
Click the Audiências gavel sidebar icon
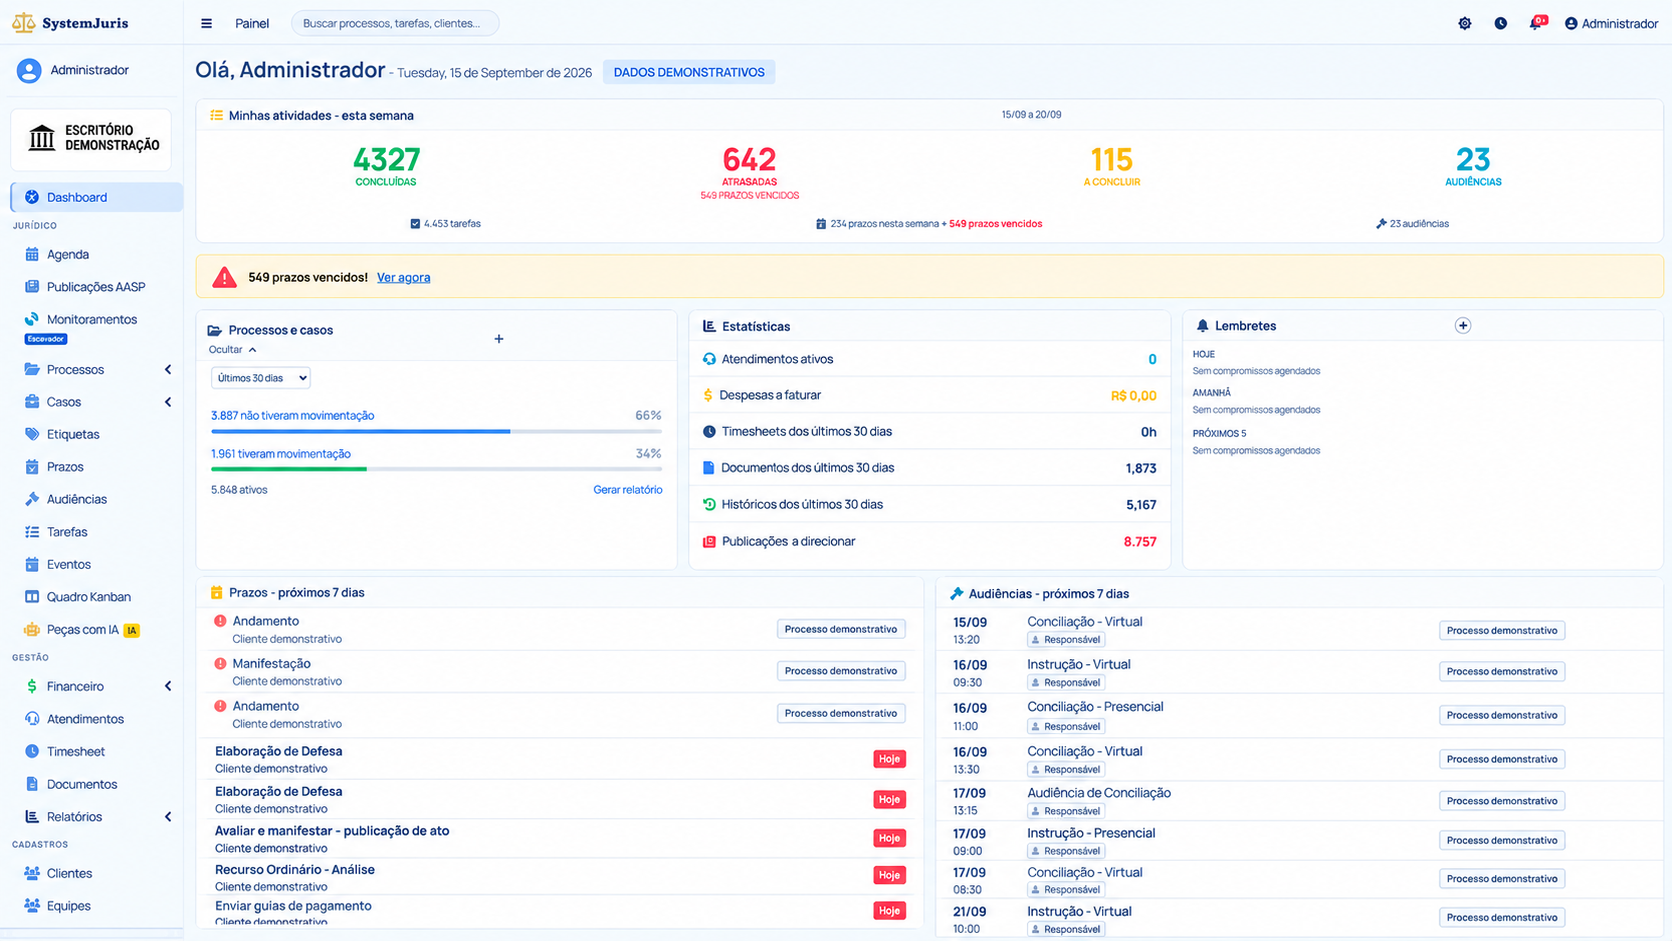32,499
